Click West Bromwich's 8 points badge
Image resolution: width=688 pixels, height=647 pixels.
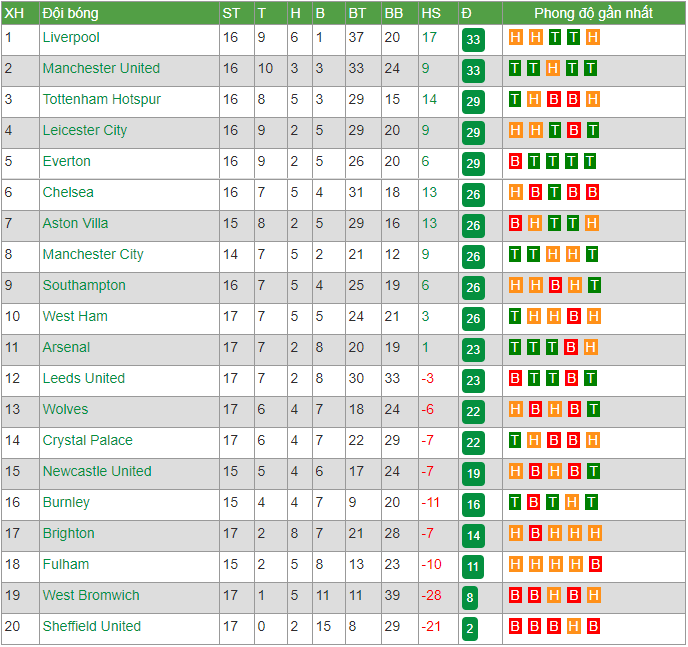[469, 598]
